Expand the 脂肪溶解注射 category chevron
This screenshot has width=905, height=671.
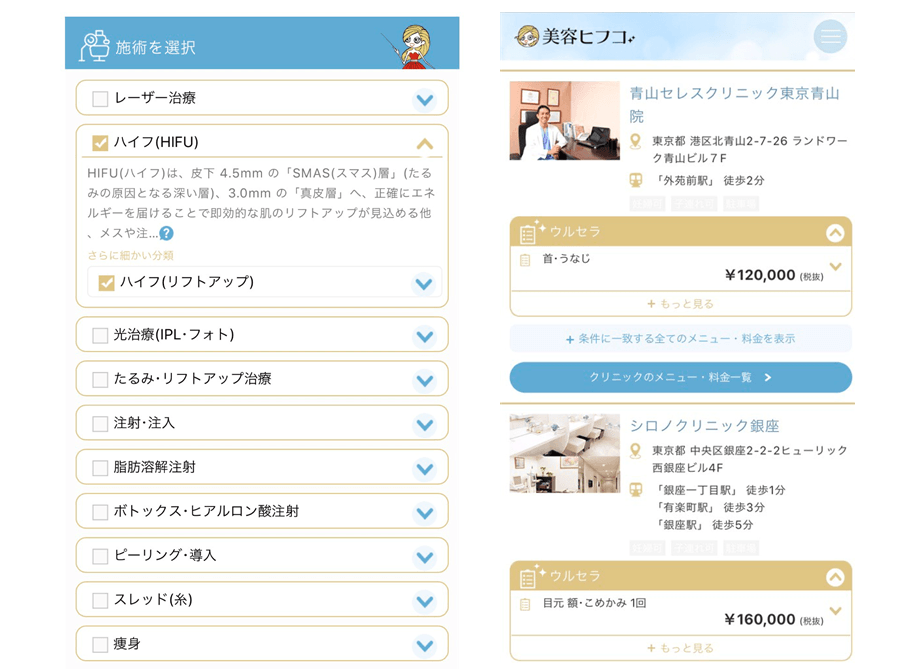[426, 467]
